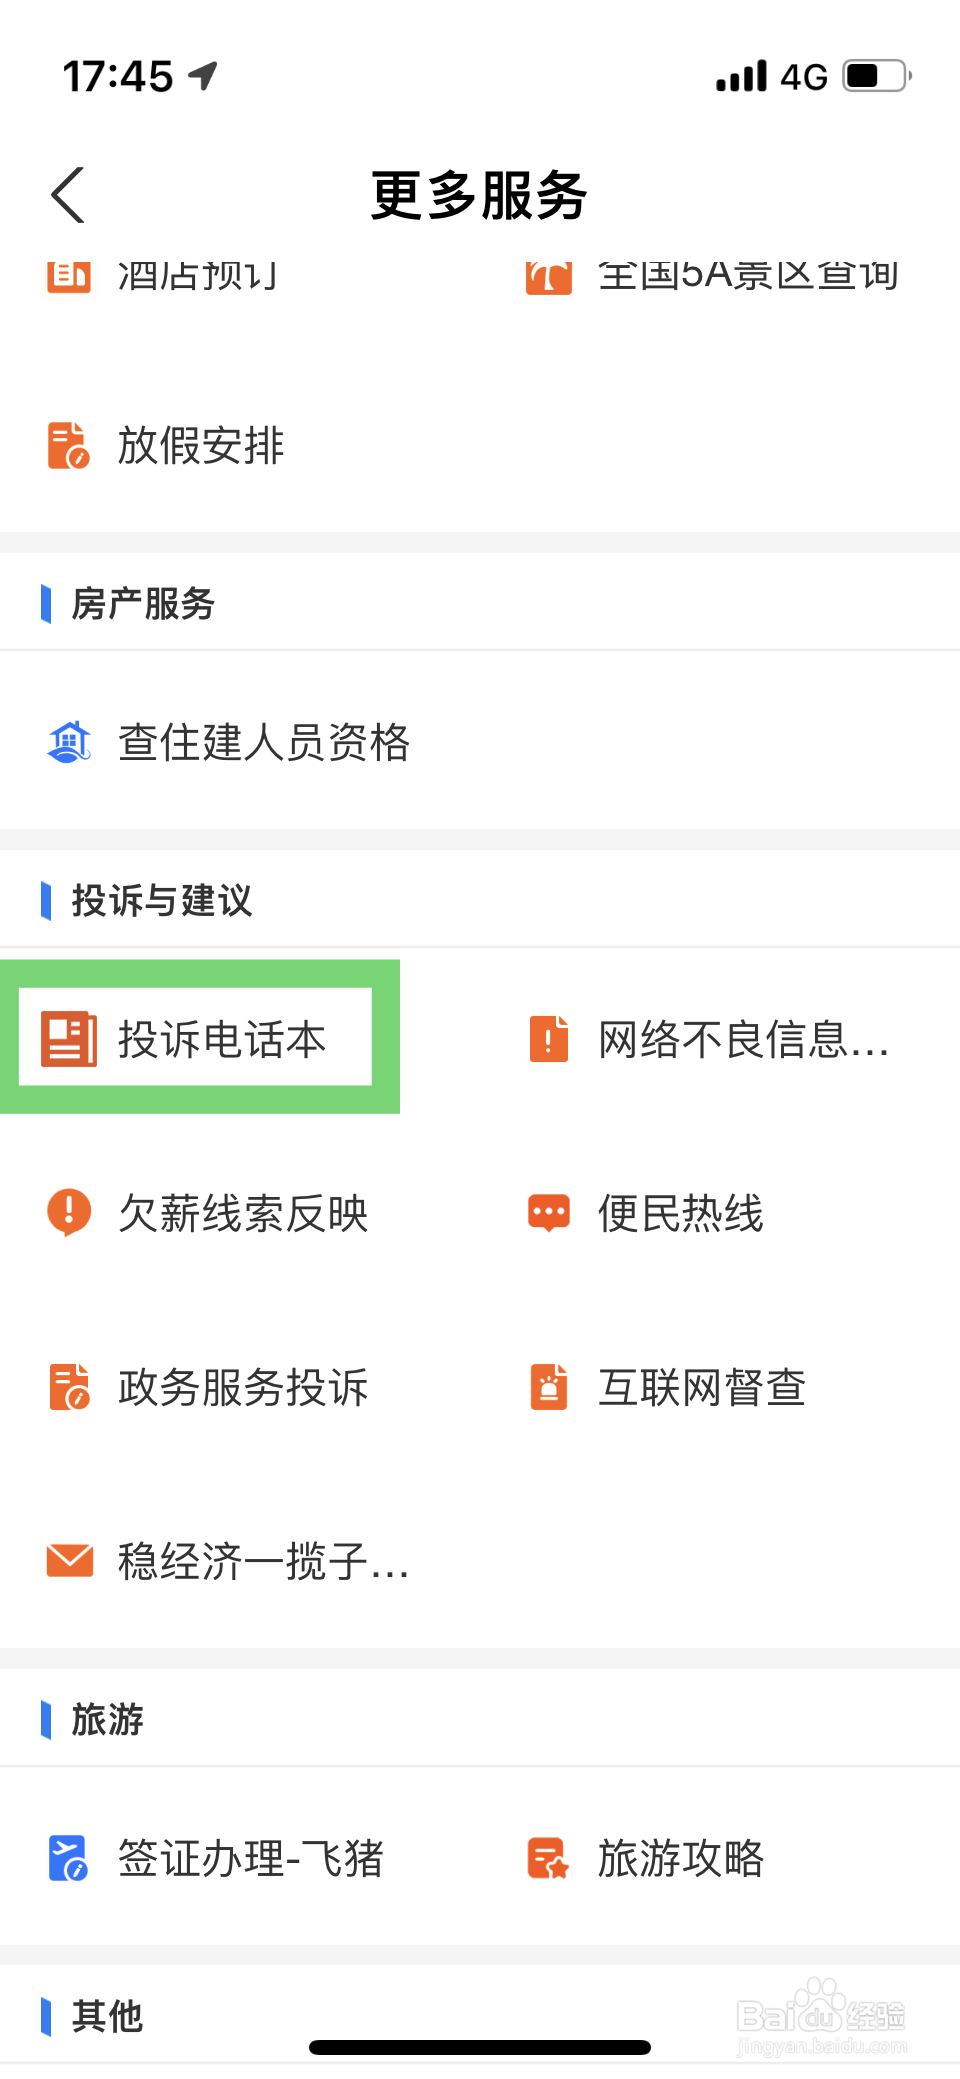960x2079 pixels.
Task: Tap the 欠薪线索反映 exclamation icon
Action: point(69,1213)
